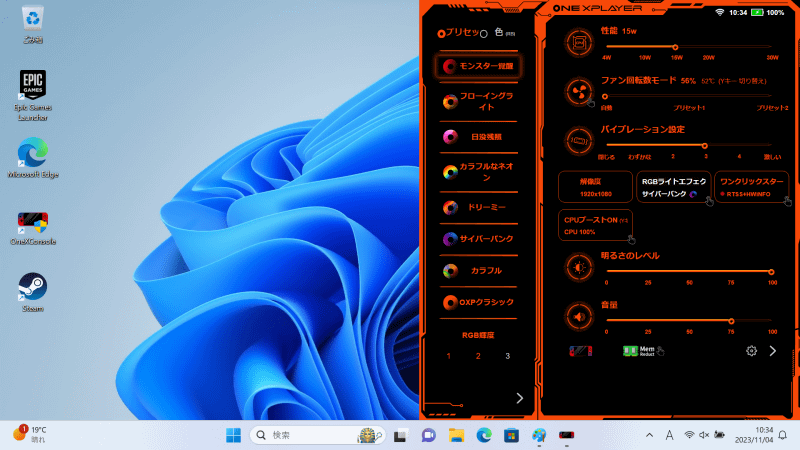
Task: Select the サイバーパンク RGB preset
Action: coord(478,239)
